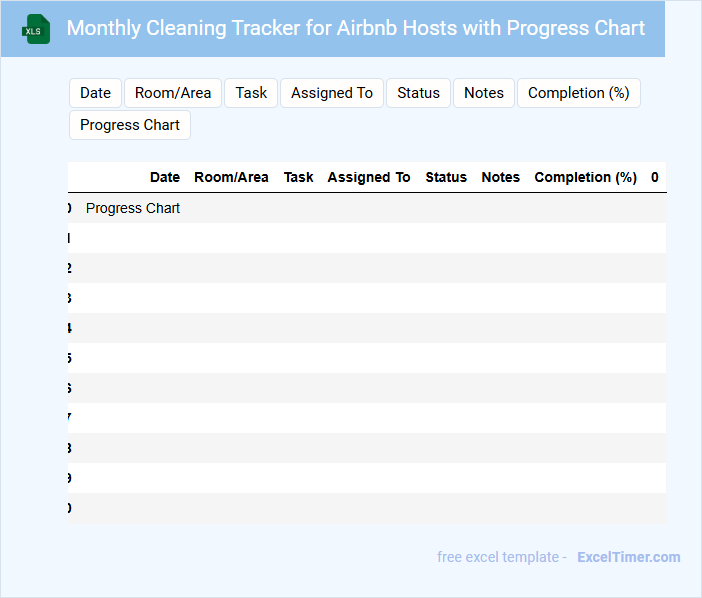Click the Room/Area column header
The width and height of the screenshot is (702, 598).
(231, 177)
